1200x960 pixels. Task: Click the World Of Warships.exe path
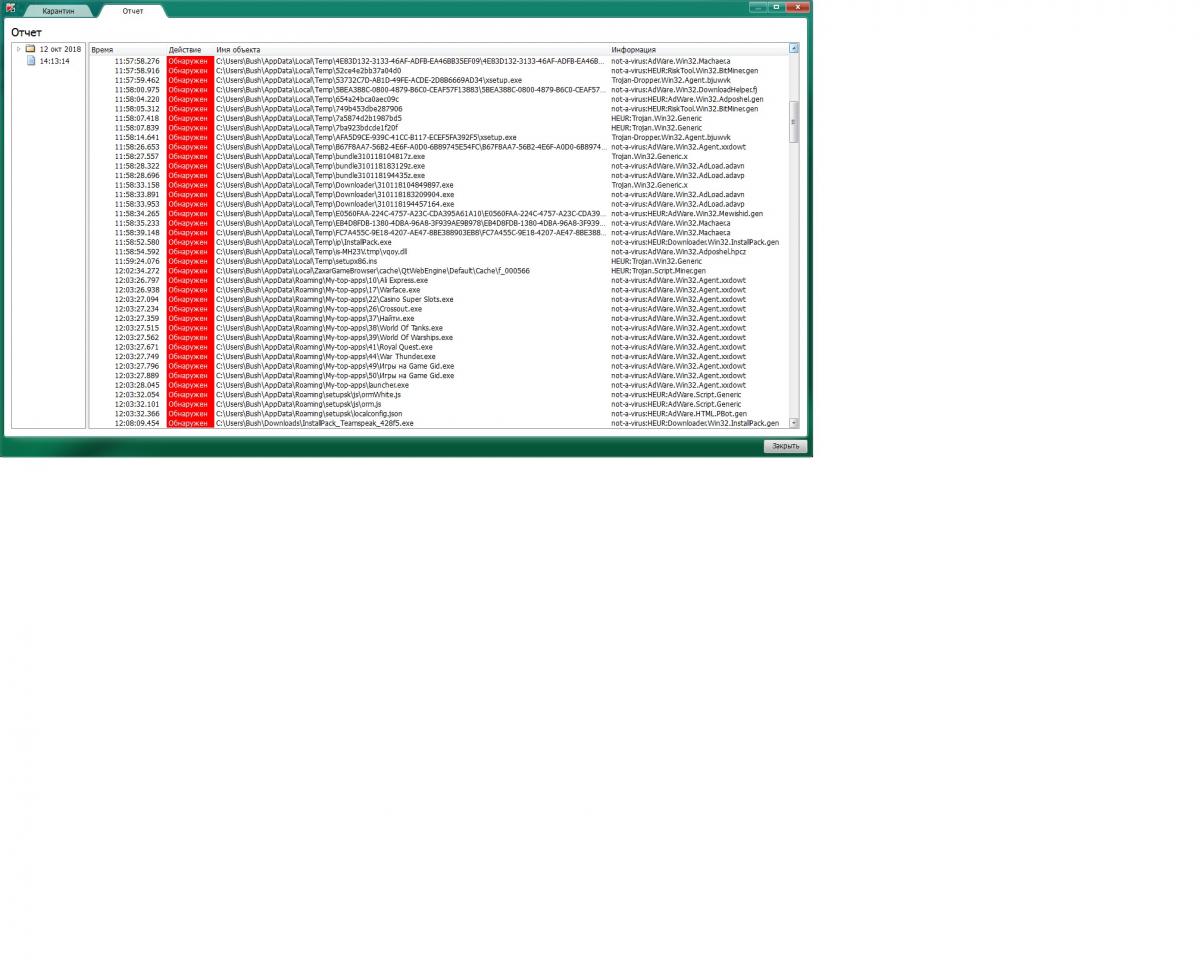334,337
